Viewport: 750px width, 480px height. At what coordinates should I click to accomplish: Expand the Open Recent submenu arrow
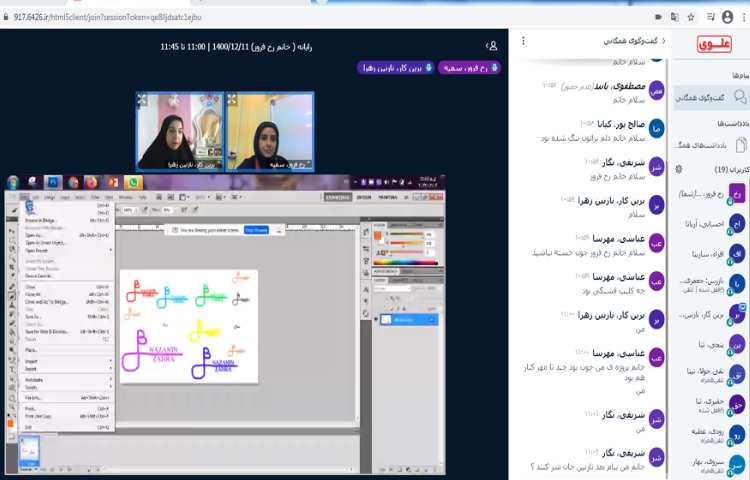pyautogui.click(x=110, y=251)
